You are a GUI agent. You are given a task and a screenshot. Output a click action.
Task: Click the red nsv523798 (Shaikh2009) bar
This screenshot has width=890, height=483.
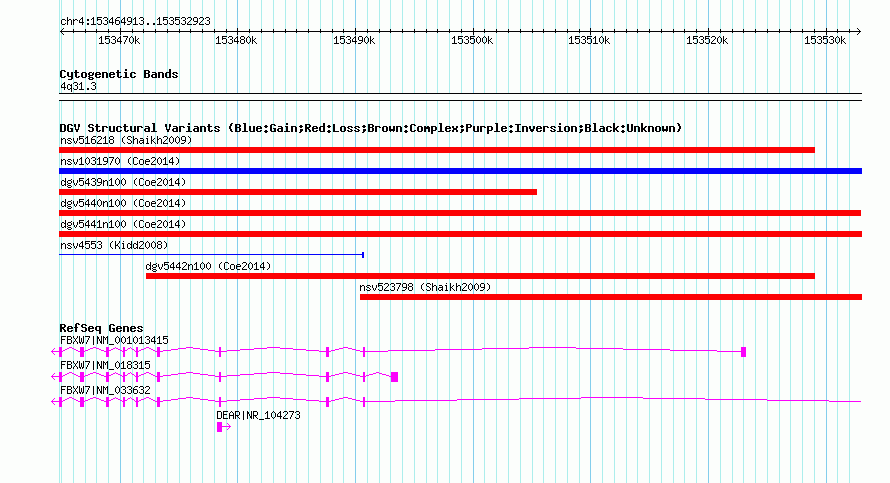pyautogui.click(x=611, y=297)
